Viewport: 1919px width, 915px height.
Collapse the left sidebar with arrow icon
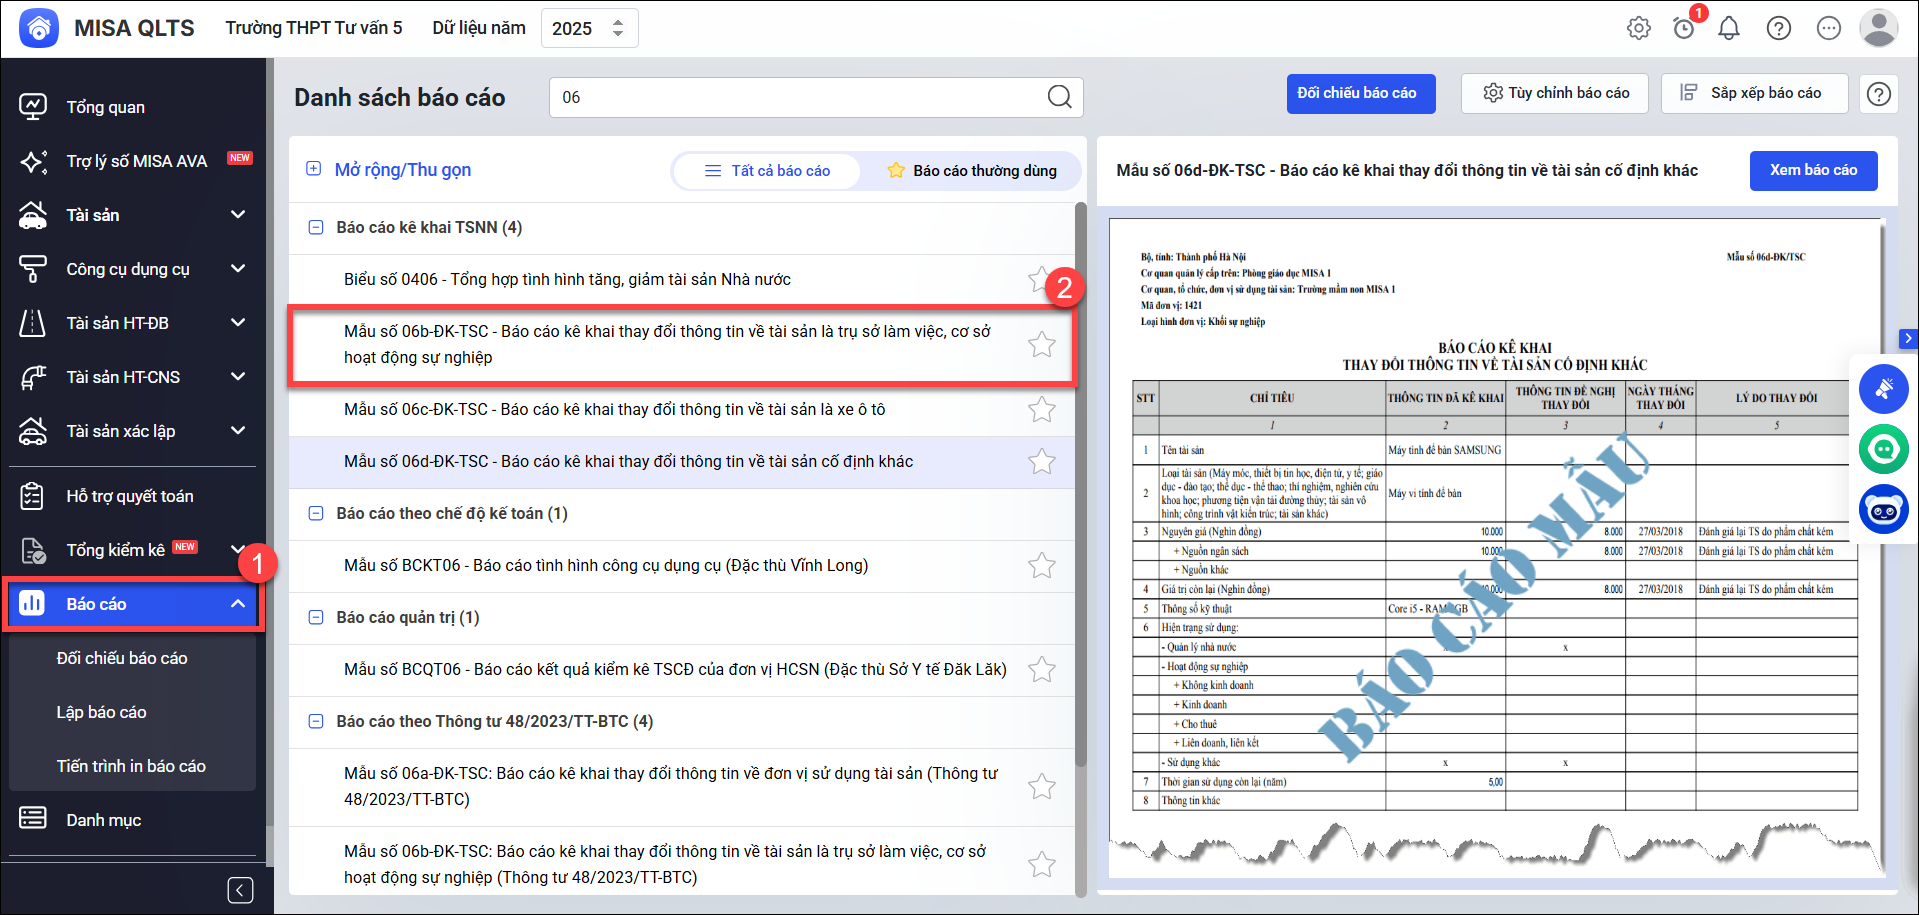pos(240,890)
